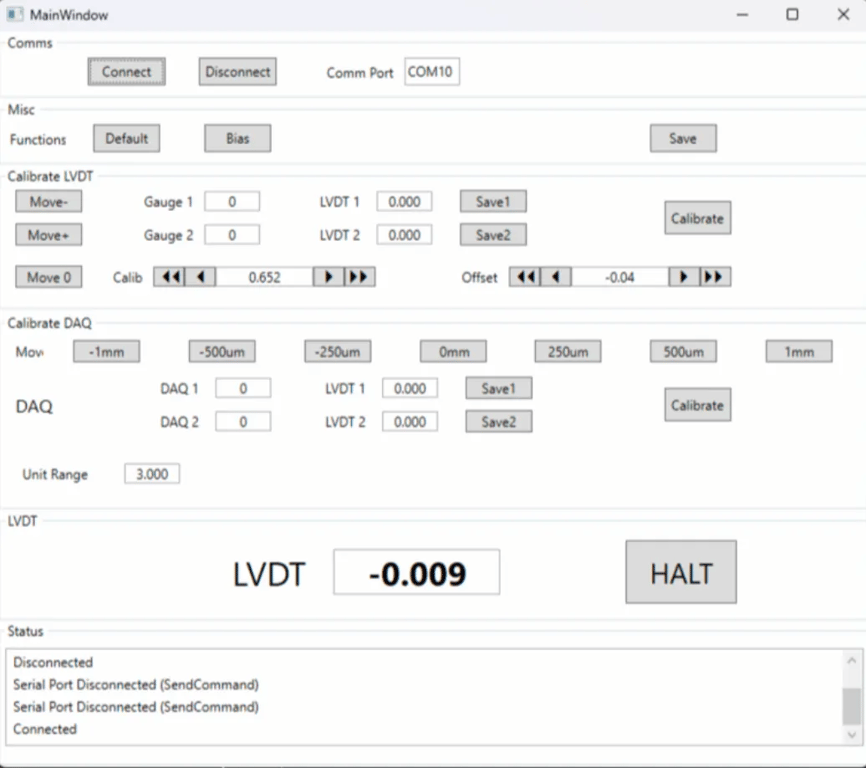The width and height of the screenshot is (866, 768).
Task: Click Calib single-step increase arrow
Action: coord(329,277)
